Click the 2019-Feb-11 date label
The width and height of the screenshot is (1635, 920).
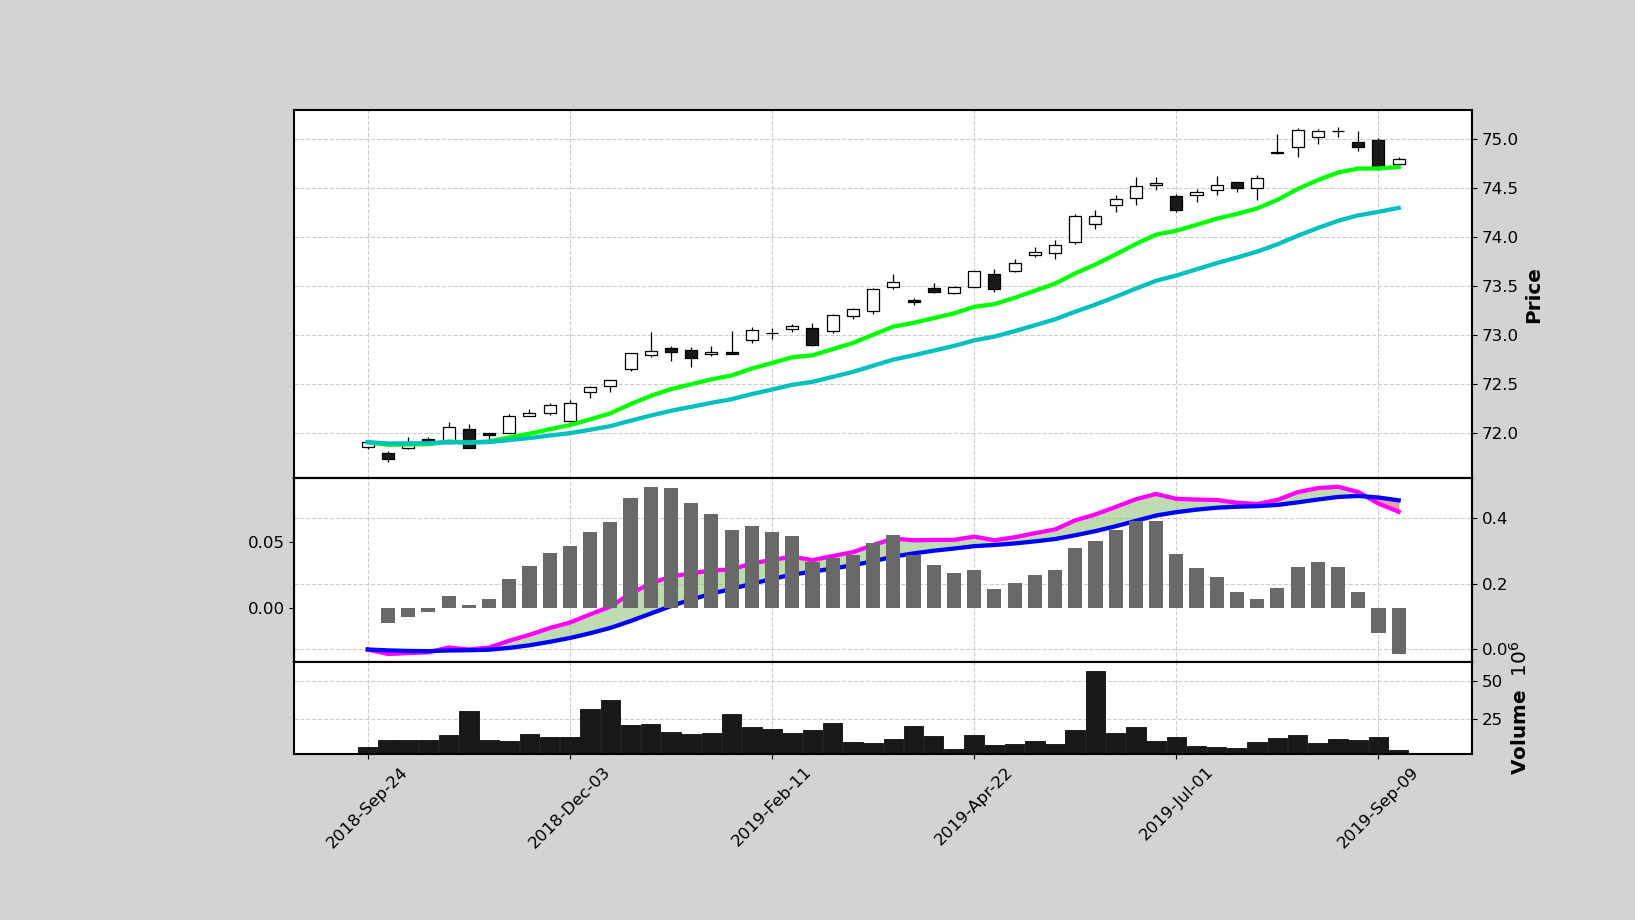[x=771, y=808]
